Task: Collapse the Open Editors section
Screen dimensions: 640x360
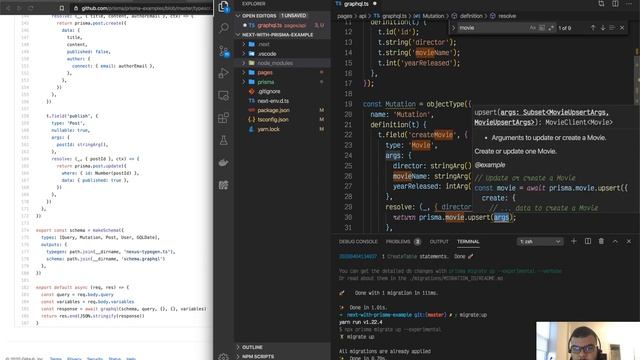Action: [282, 16]
